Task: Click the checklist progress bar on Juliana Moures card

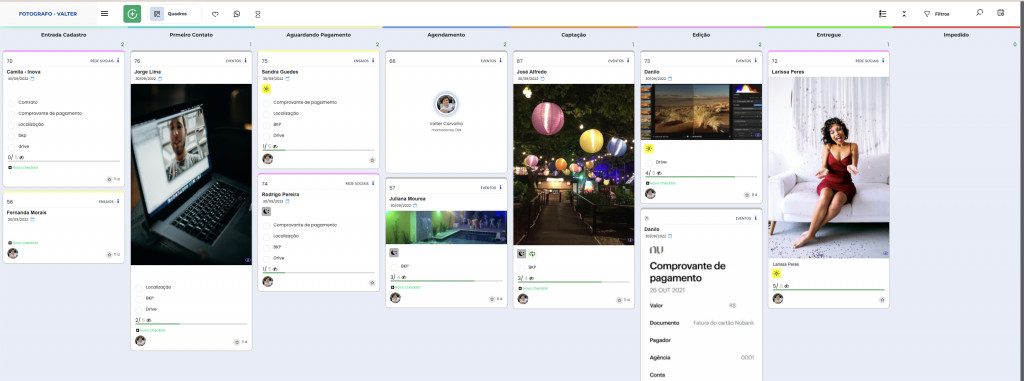Action: point(446,281)
